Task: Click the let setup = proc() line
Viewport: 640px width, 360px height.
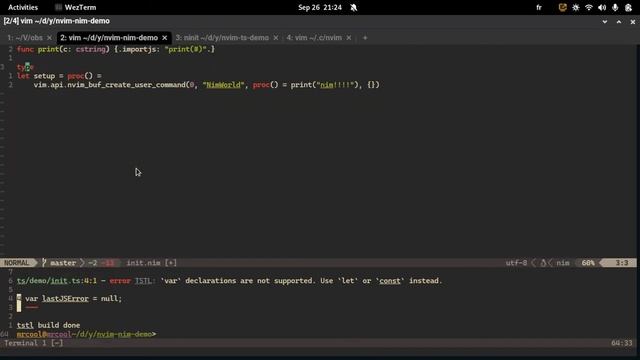Action: (59, 76)
